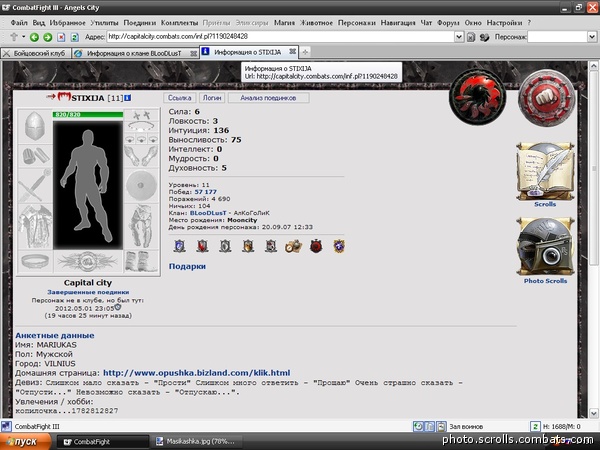Click the Логин button
The width and height of the screenshot is (600, 450).
212,98
